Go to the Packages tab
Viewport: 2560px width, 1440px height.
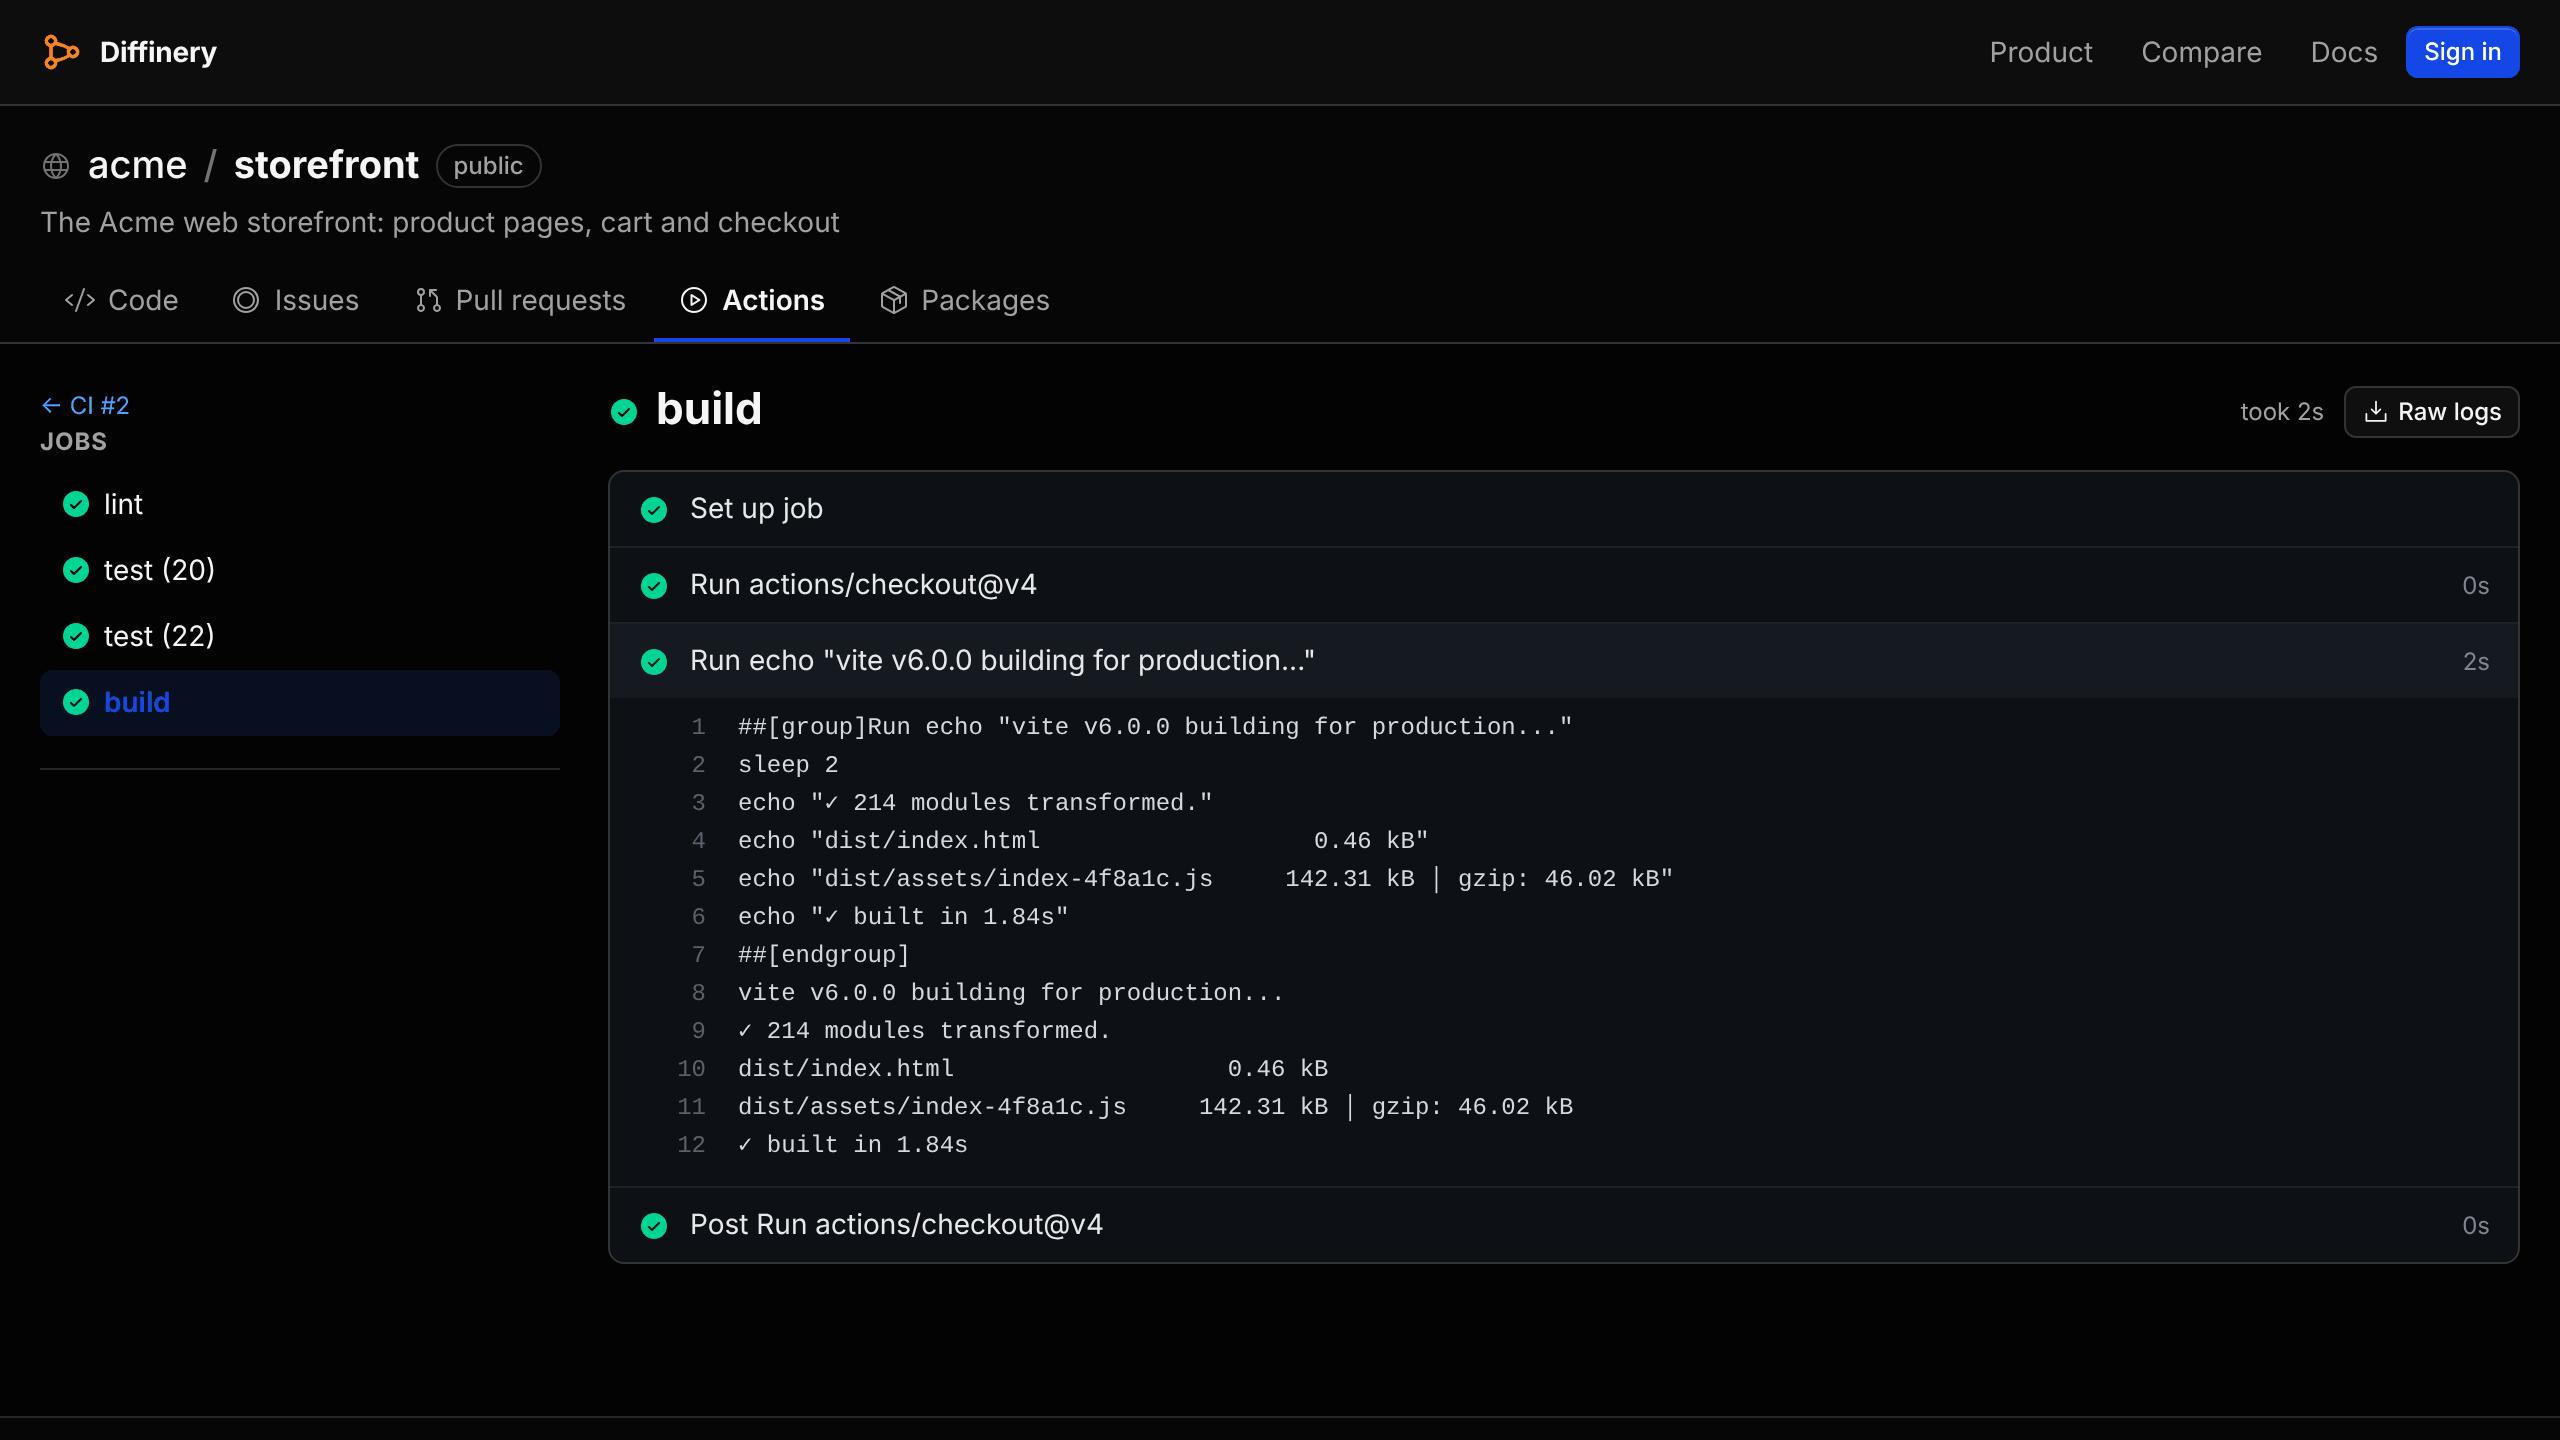[965, 300]
